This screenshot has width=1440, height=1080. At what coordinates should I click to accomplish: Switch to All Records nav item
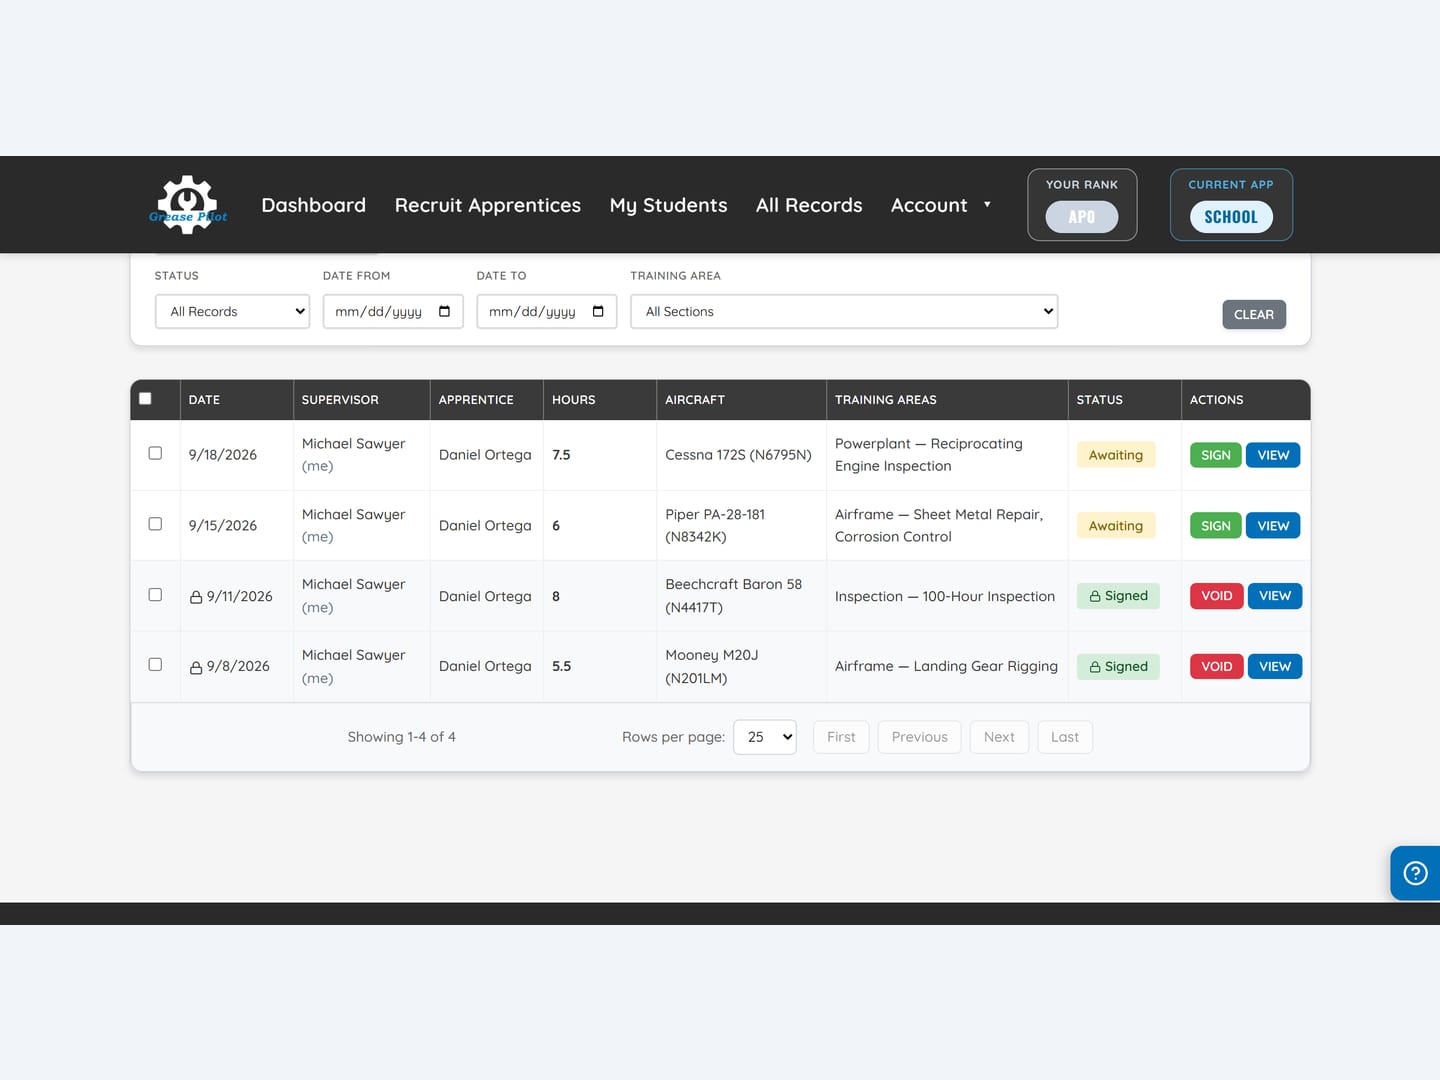click(x=809, y=205)
